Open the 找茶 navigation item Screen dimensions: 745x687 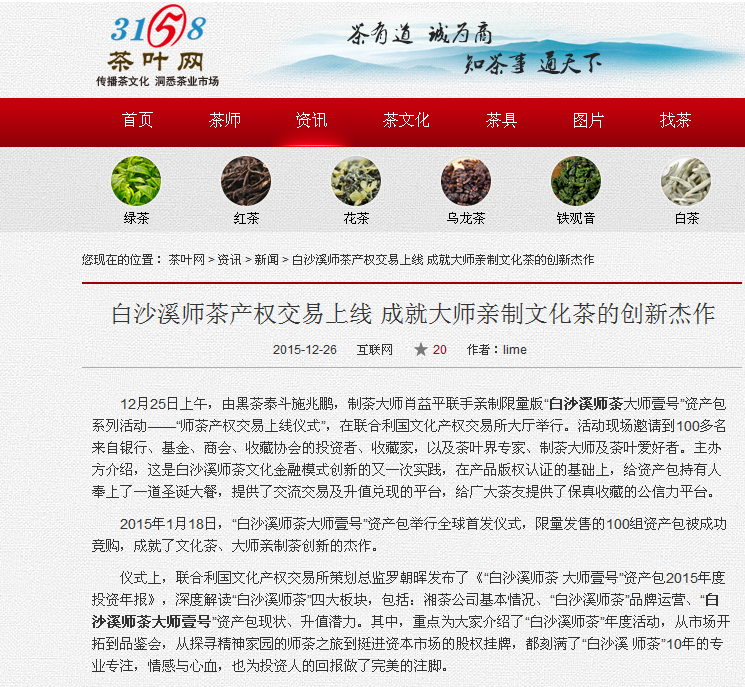point(675,120)
